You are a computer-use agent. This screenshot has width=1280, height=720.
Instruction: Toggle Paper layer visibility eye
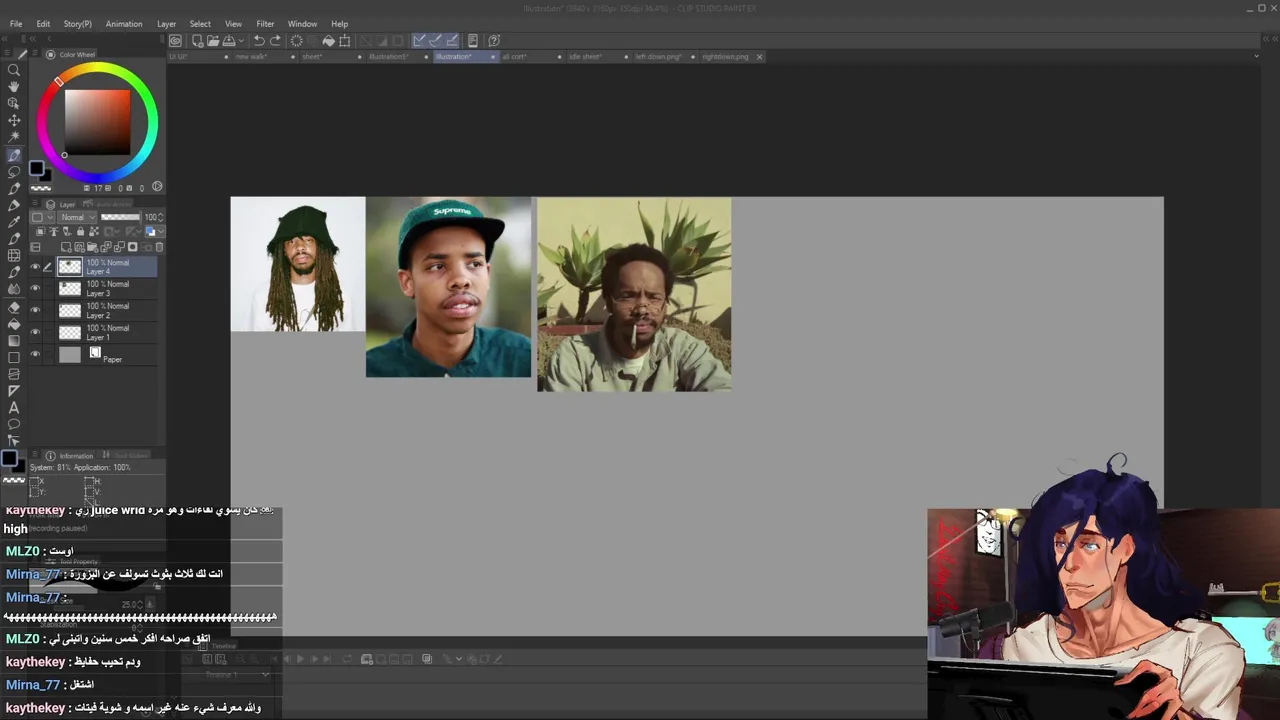[x=35, y=354]
